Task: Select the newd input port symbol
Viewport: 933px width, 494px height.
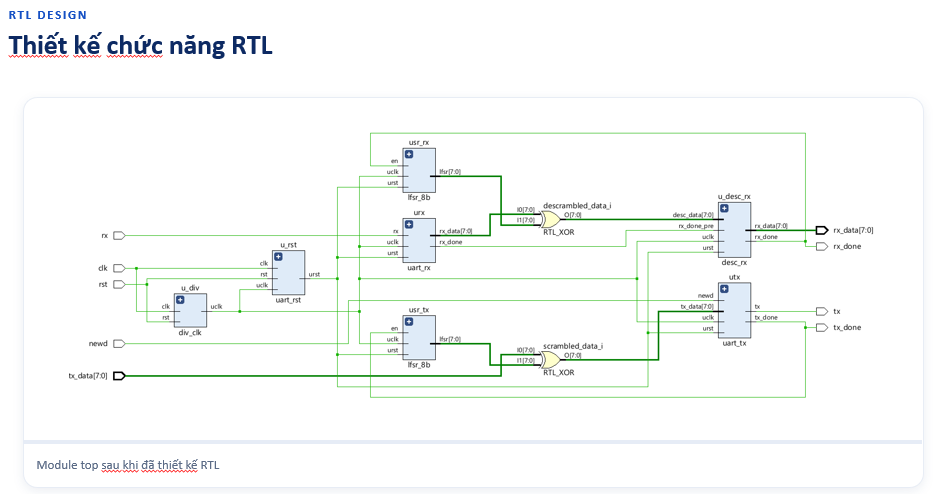Action: click(119, 343)
